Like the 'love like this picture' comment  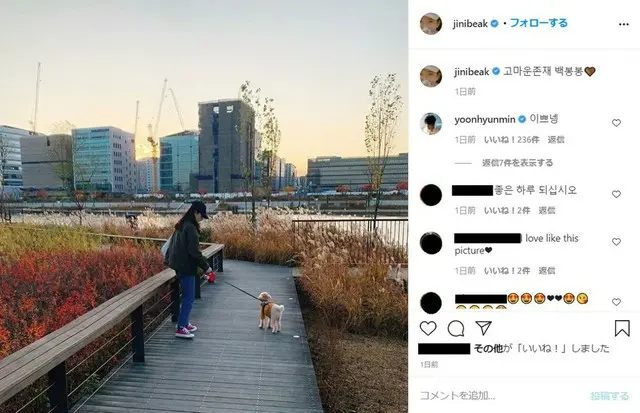[x=616, y=242]
